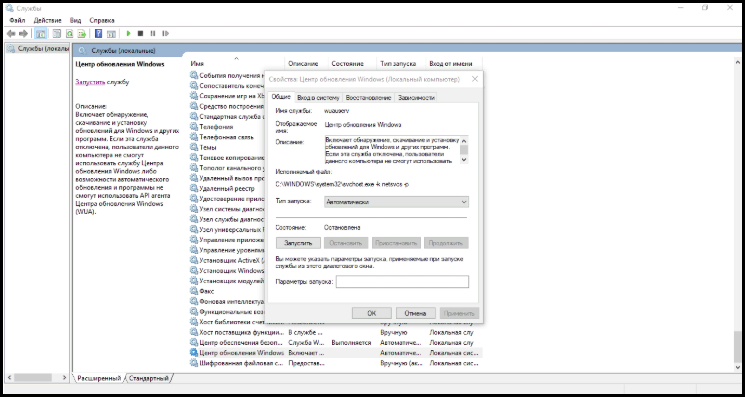Click the export list toolbar icon
Screen dimensions: 745x397
click(82, 34)
